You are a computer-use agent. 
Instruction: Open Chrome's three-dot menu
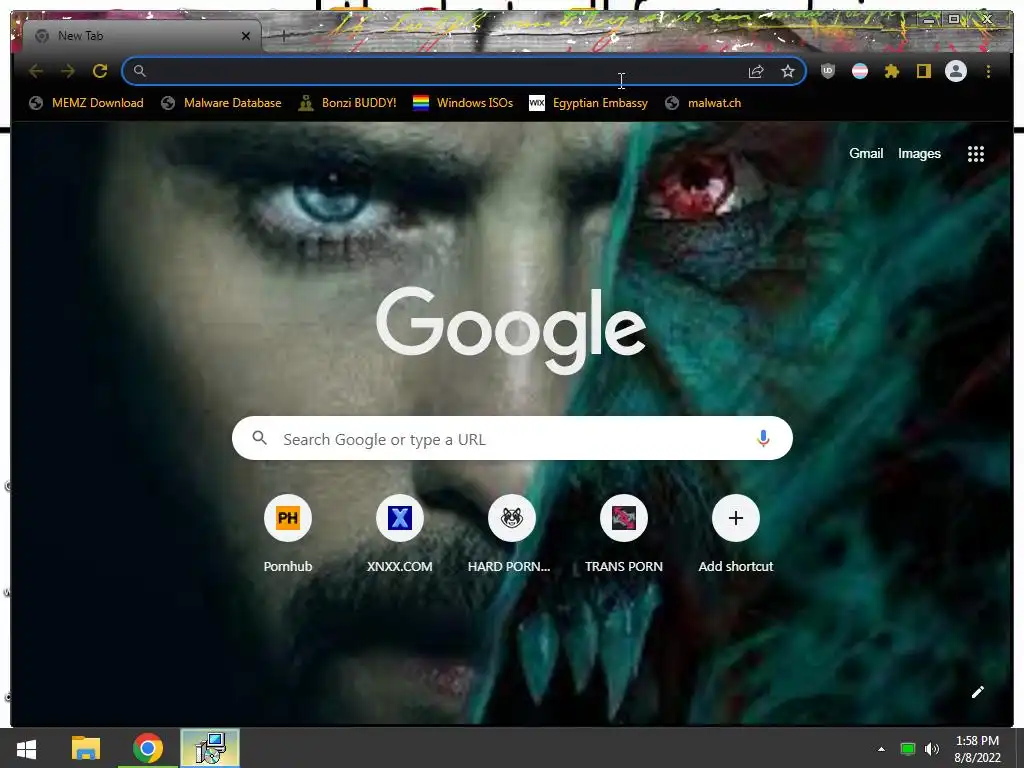(x=988, y=71)
